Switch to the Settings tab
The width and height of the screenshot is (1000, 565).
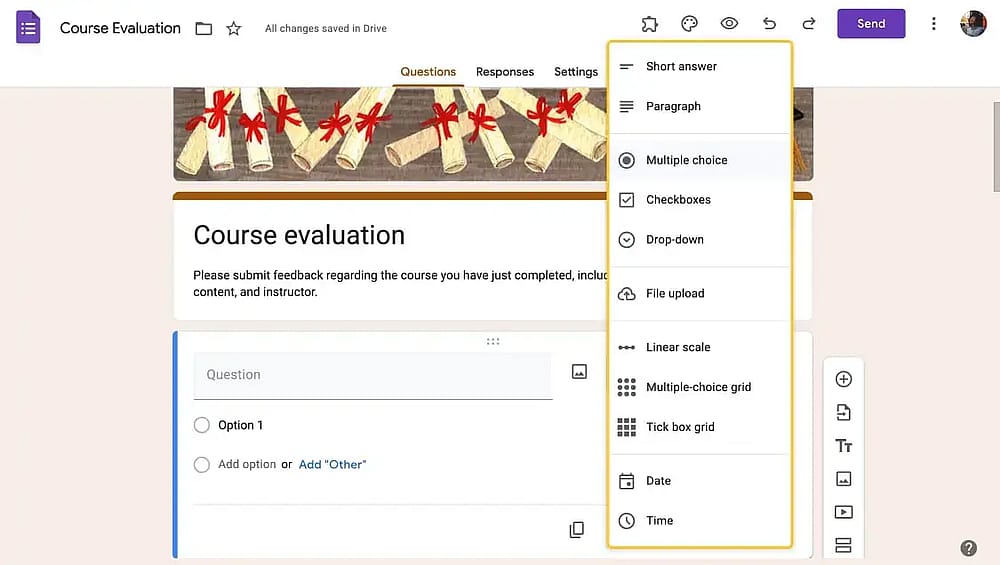tap(576, 72)
